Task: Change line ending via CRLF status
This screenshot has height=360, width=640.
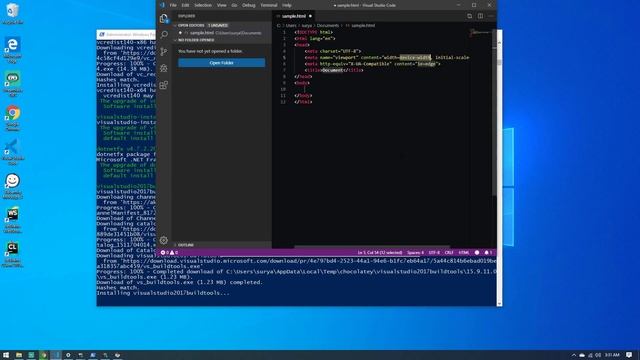Action: [449, 253]
